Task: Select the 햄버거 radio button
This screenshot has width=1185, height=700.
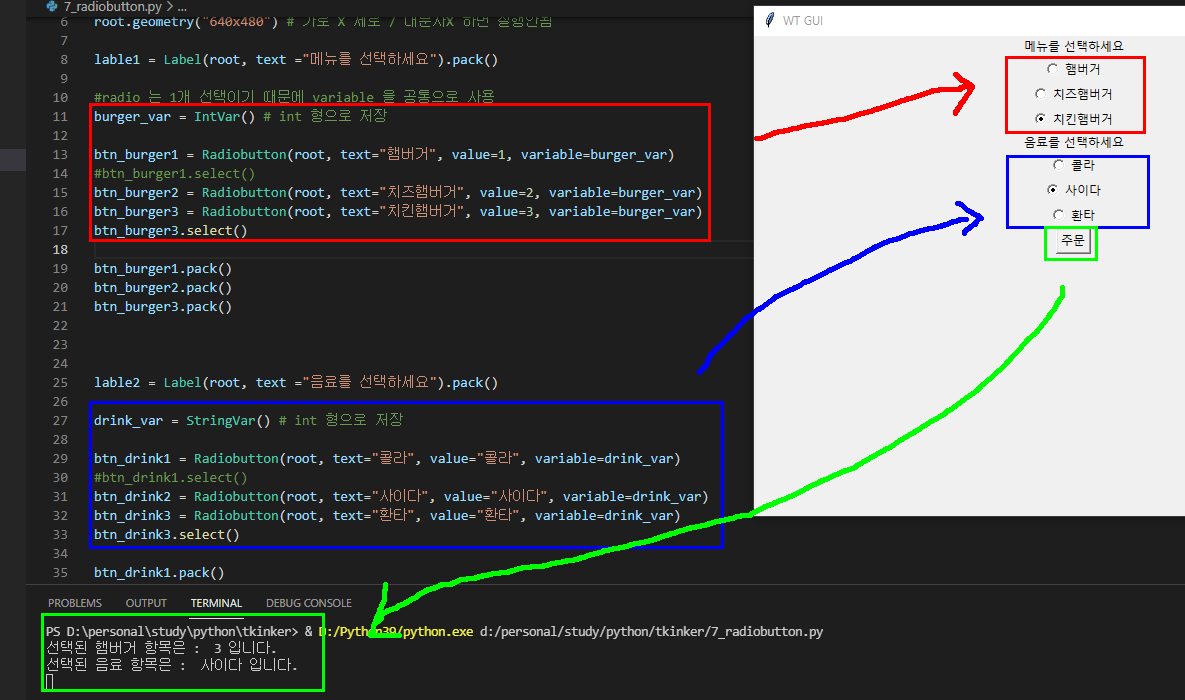Action: 1073,69
